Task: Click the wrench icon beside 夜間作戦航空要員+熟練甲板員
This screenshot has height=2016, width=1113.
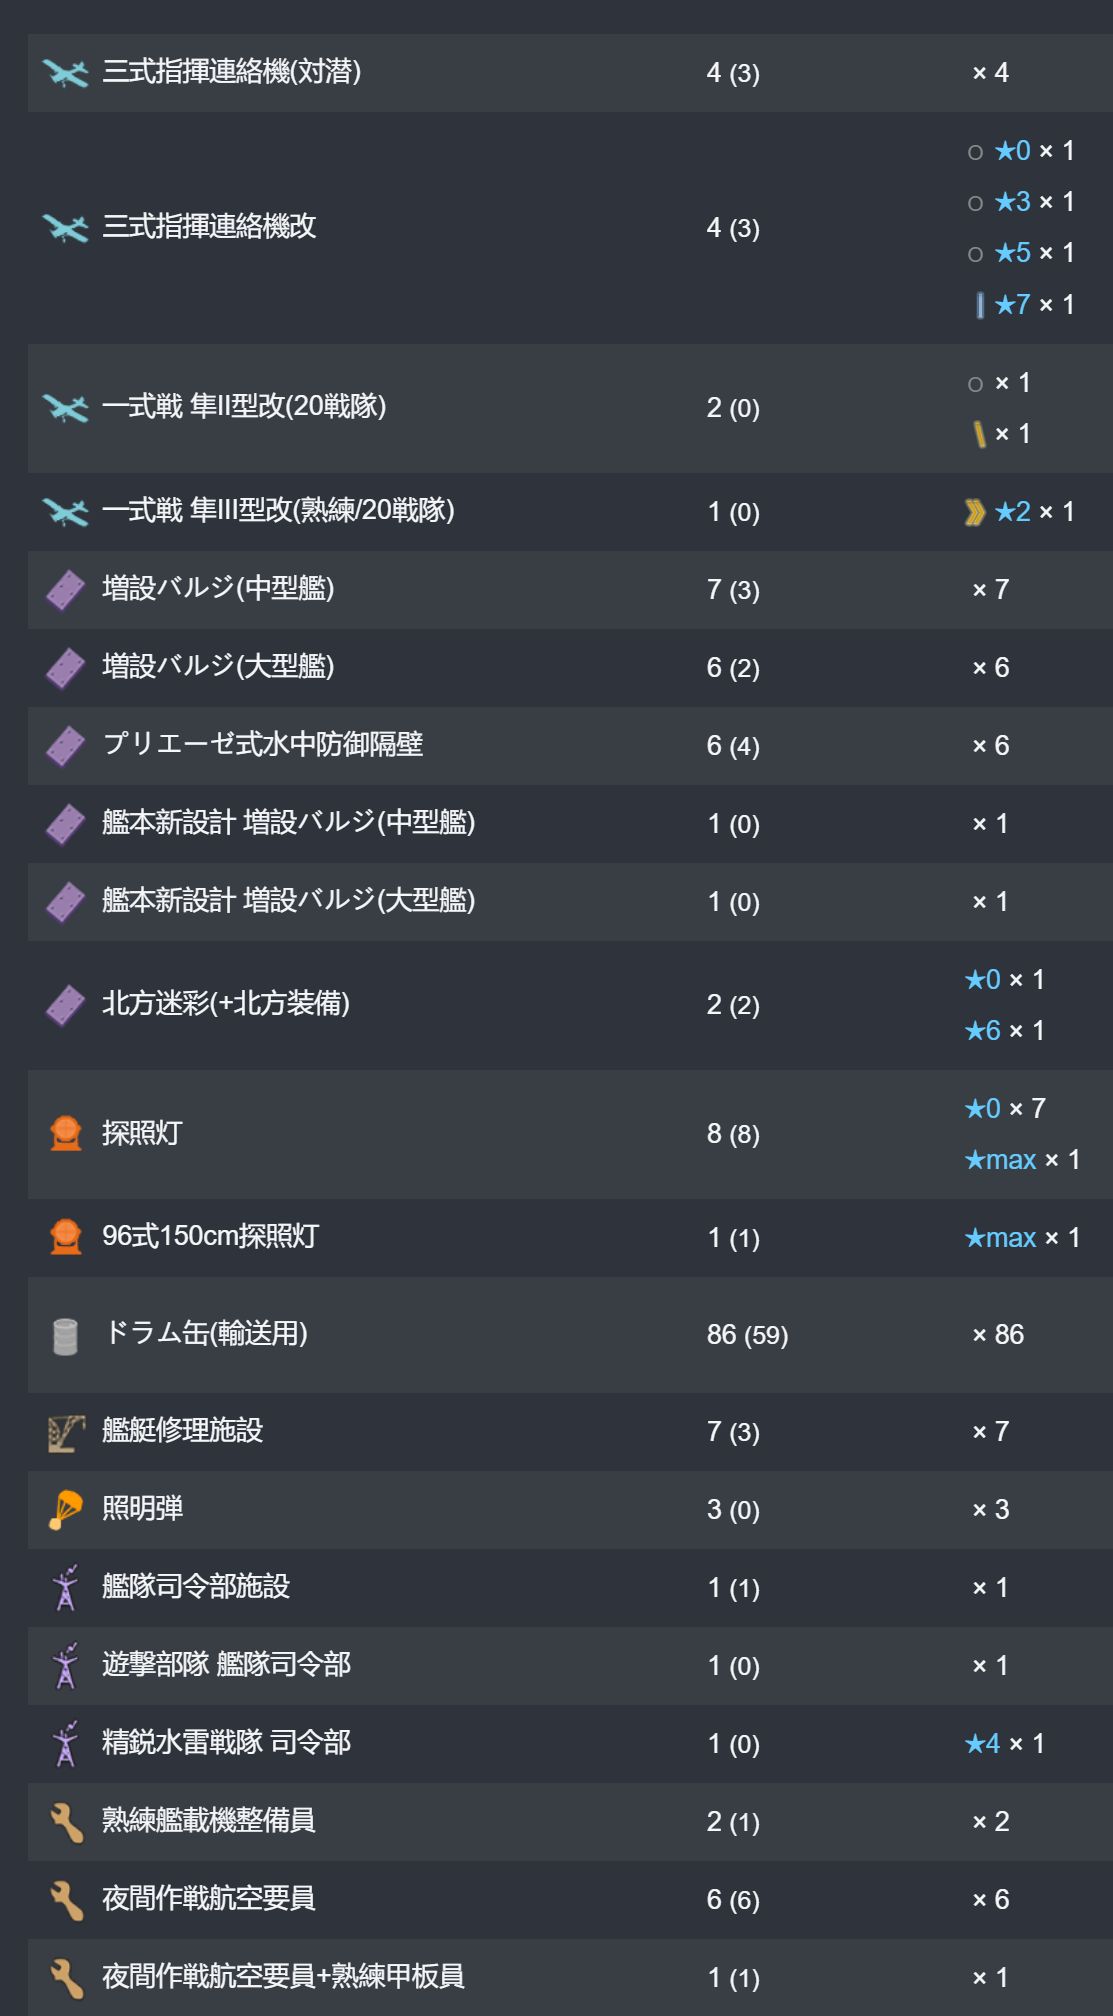Action: click(x=66, y=1978)
